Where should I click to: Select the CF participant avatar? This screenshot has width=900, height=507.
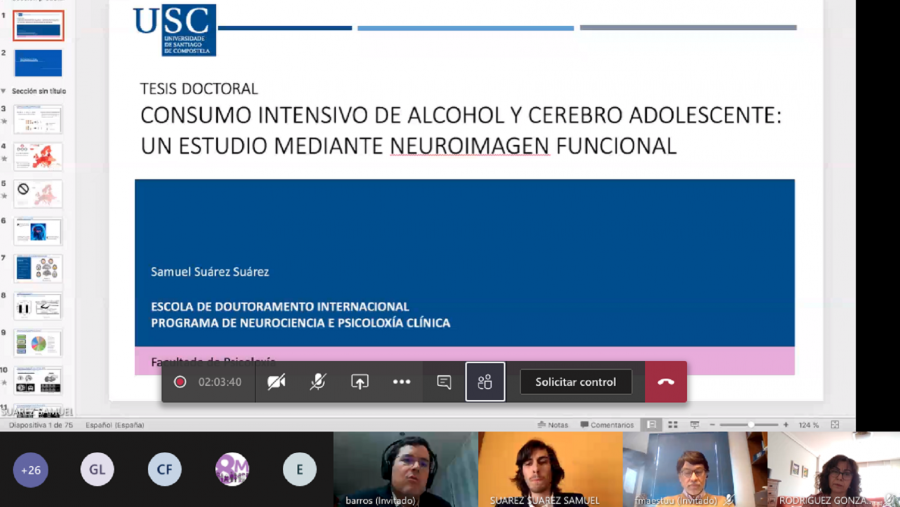(164, 469)
